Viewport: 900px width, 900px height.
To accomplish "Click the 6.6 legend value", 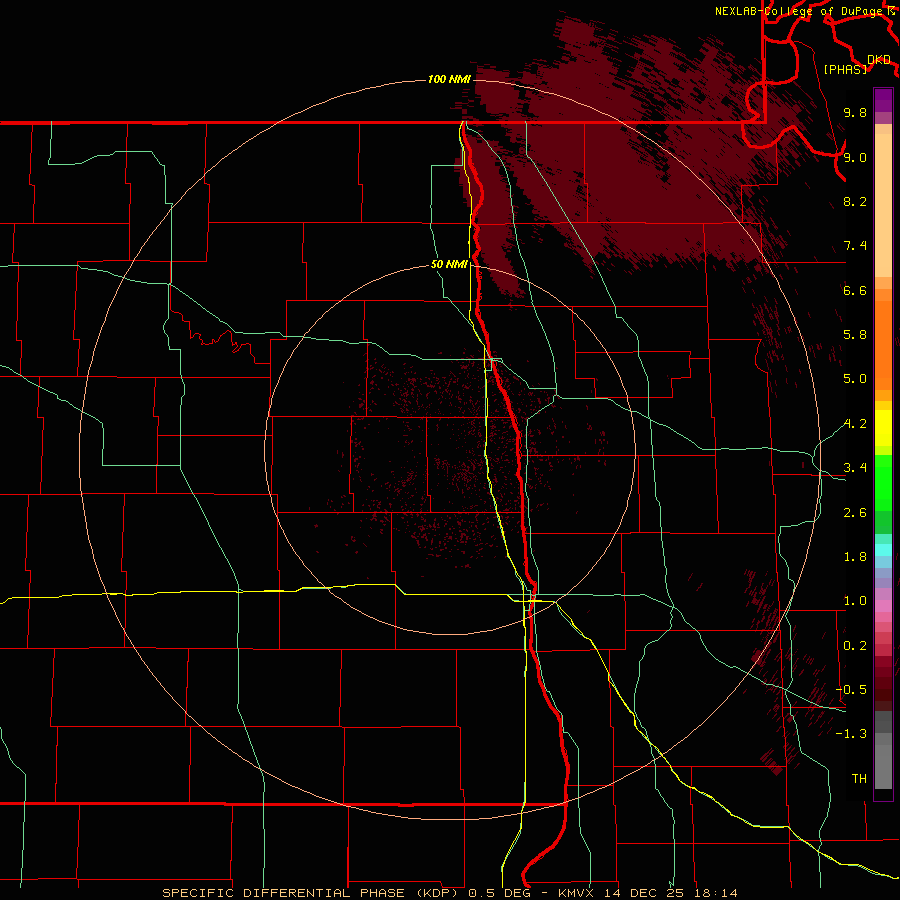I will [x=855, y=290].
